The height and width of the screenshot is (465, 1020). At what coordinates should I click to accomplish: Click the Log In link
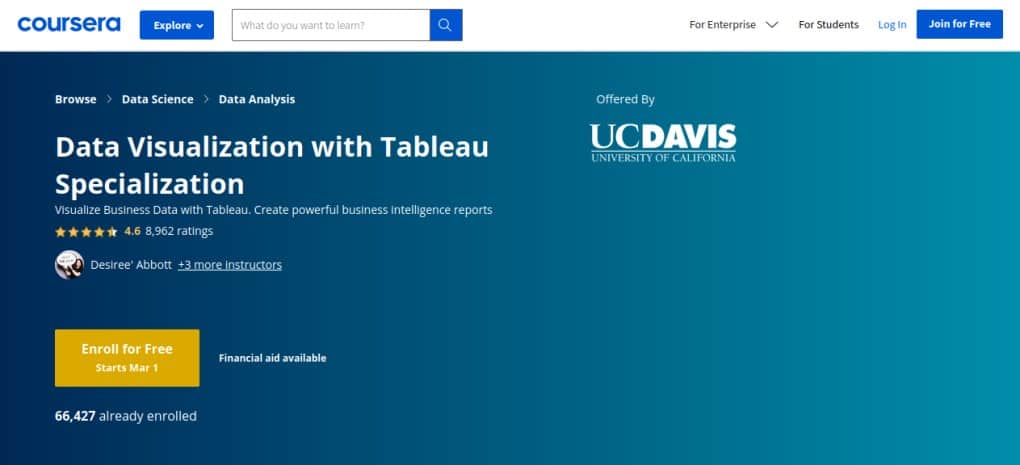pyautogui.click(x=892, y=25)
